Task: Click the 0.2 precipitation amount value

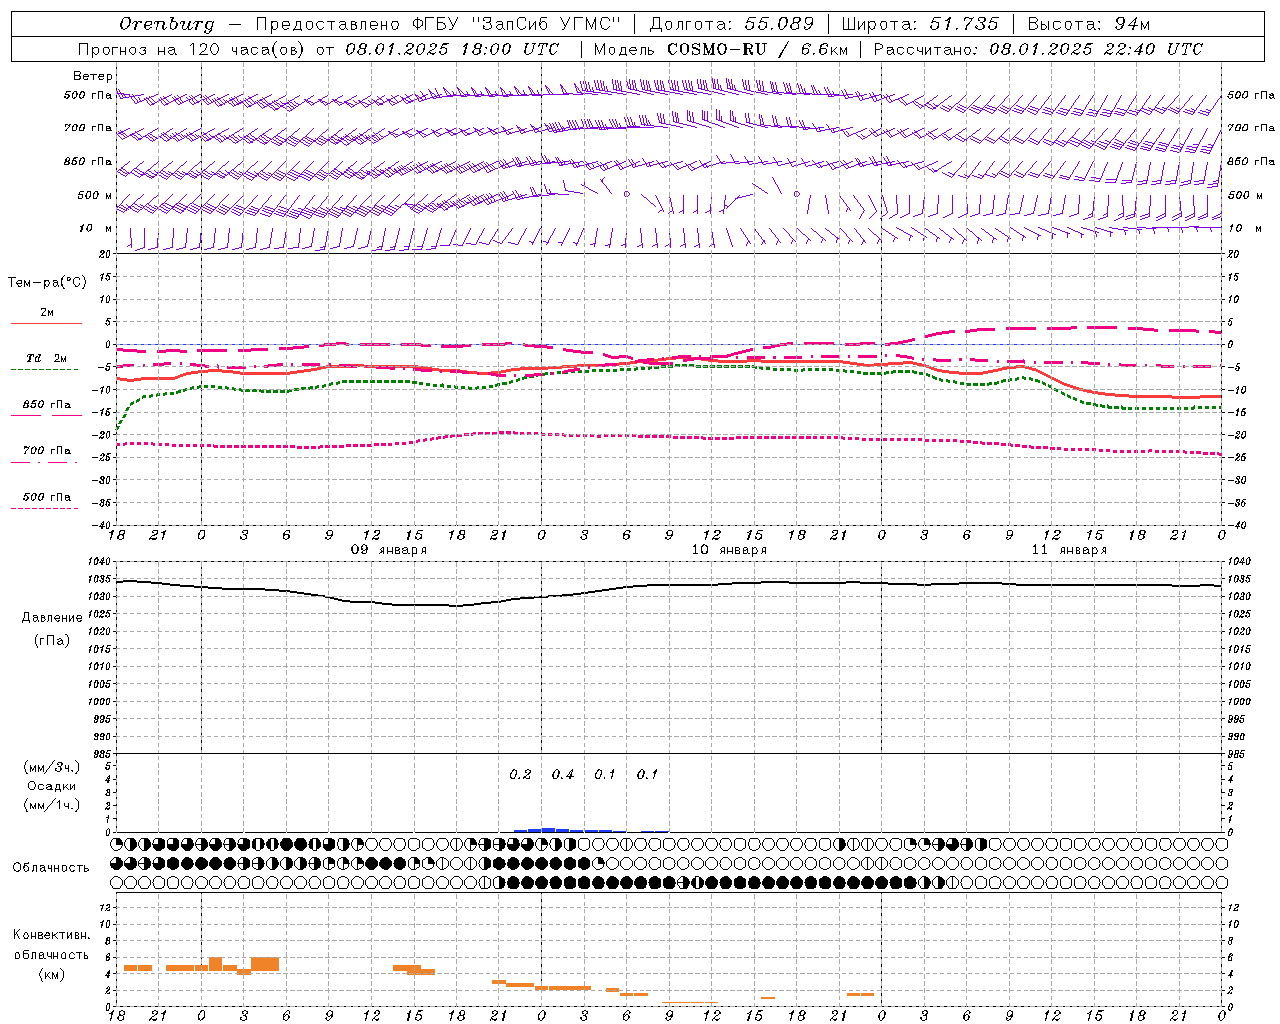Action: click(520, 774)
